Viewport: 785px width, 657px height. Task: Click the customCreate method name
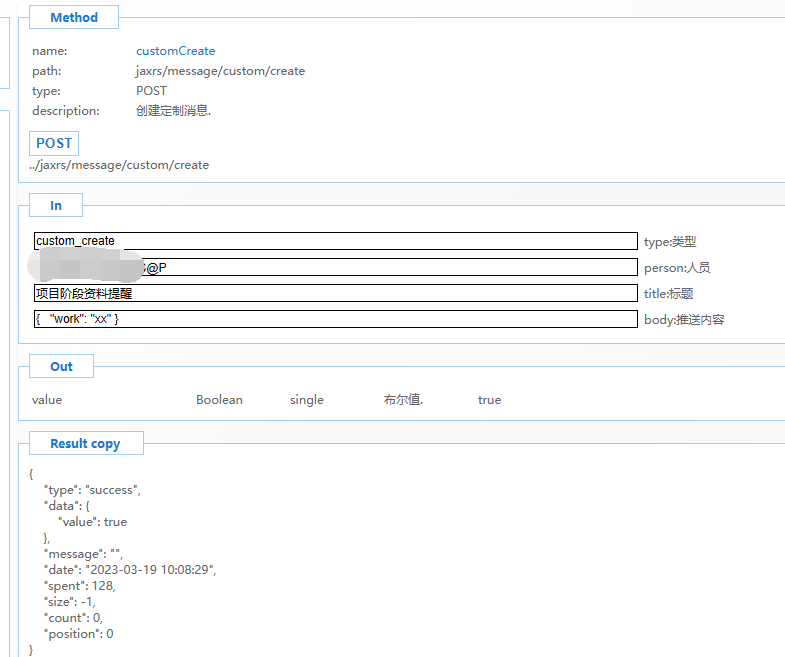175,51
